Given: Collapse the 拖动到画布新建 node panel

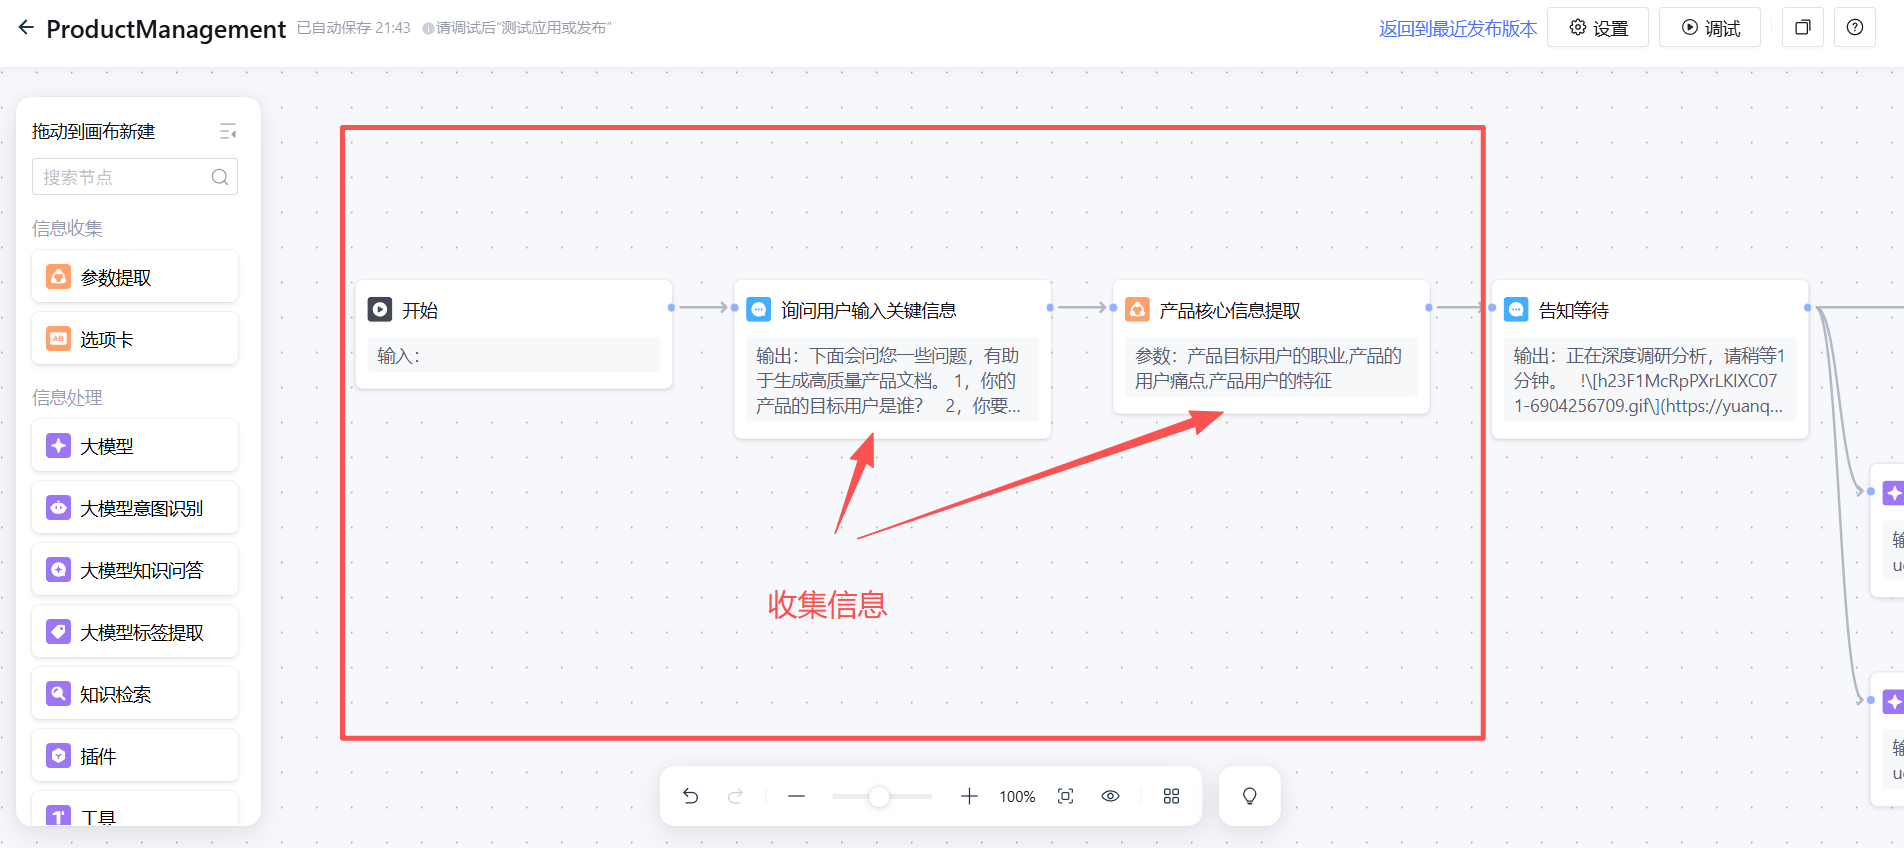Looking at the screenshot, I should [x=228, y=131].
